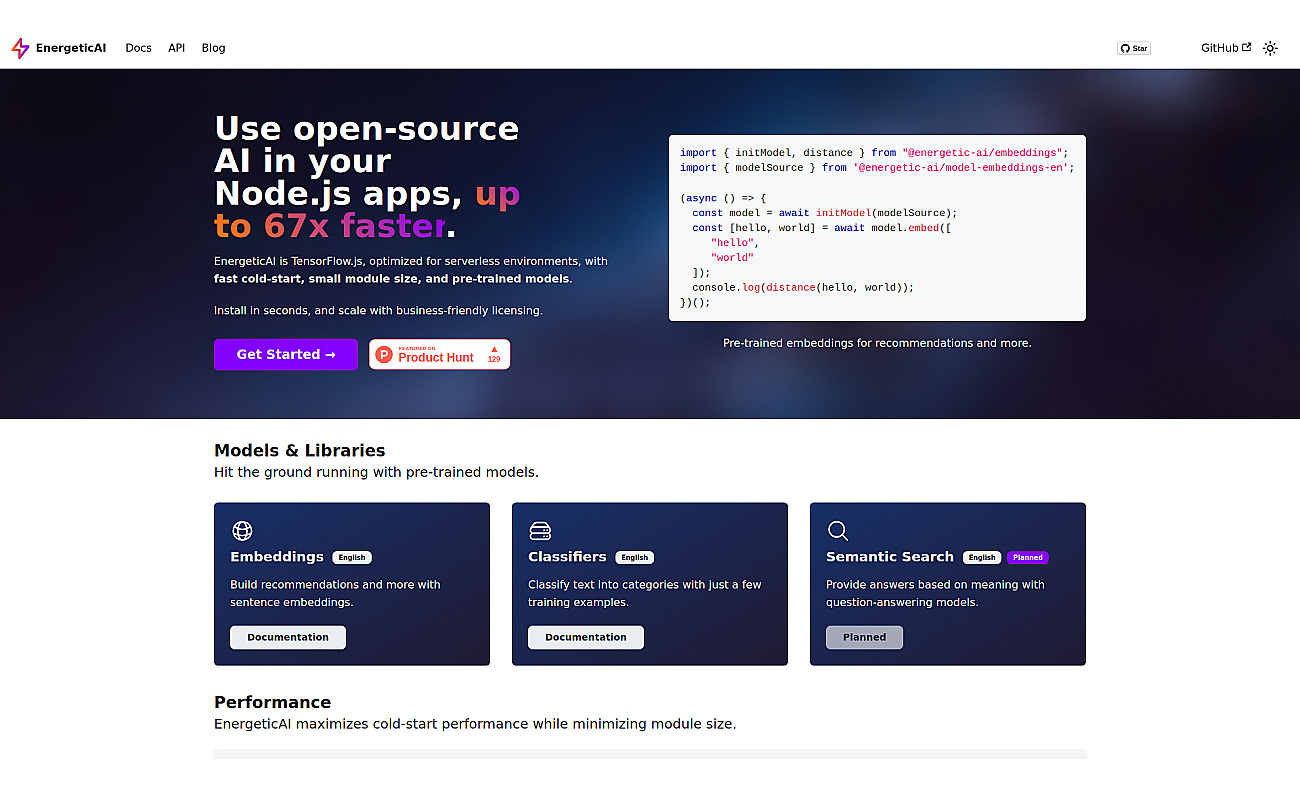Image resolution: width=1300 pixels, height=788 pixels.
Task: Click the Product Hunt upvote triangle count
Action: click(494, 354)
